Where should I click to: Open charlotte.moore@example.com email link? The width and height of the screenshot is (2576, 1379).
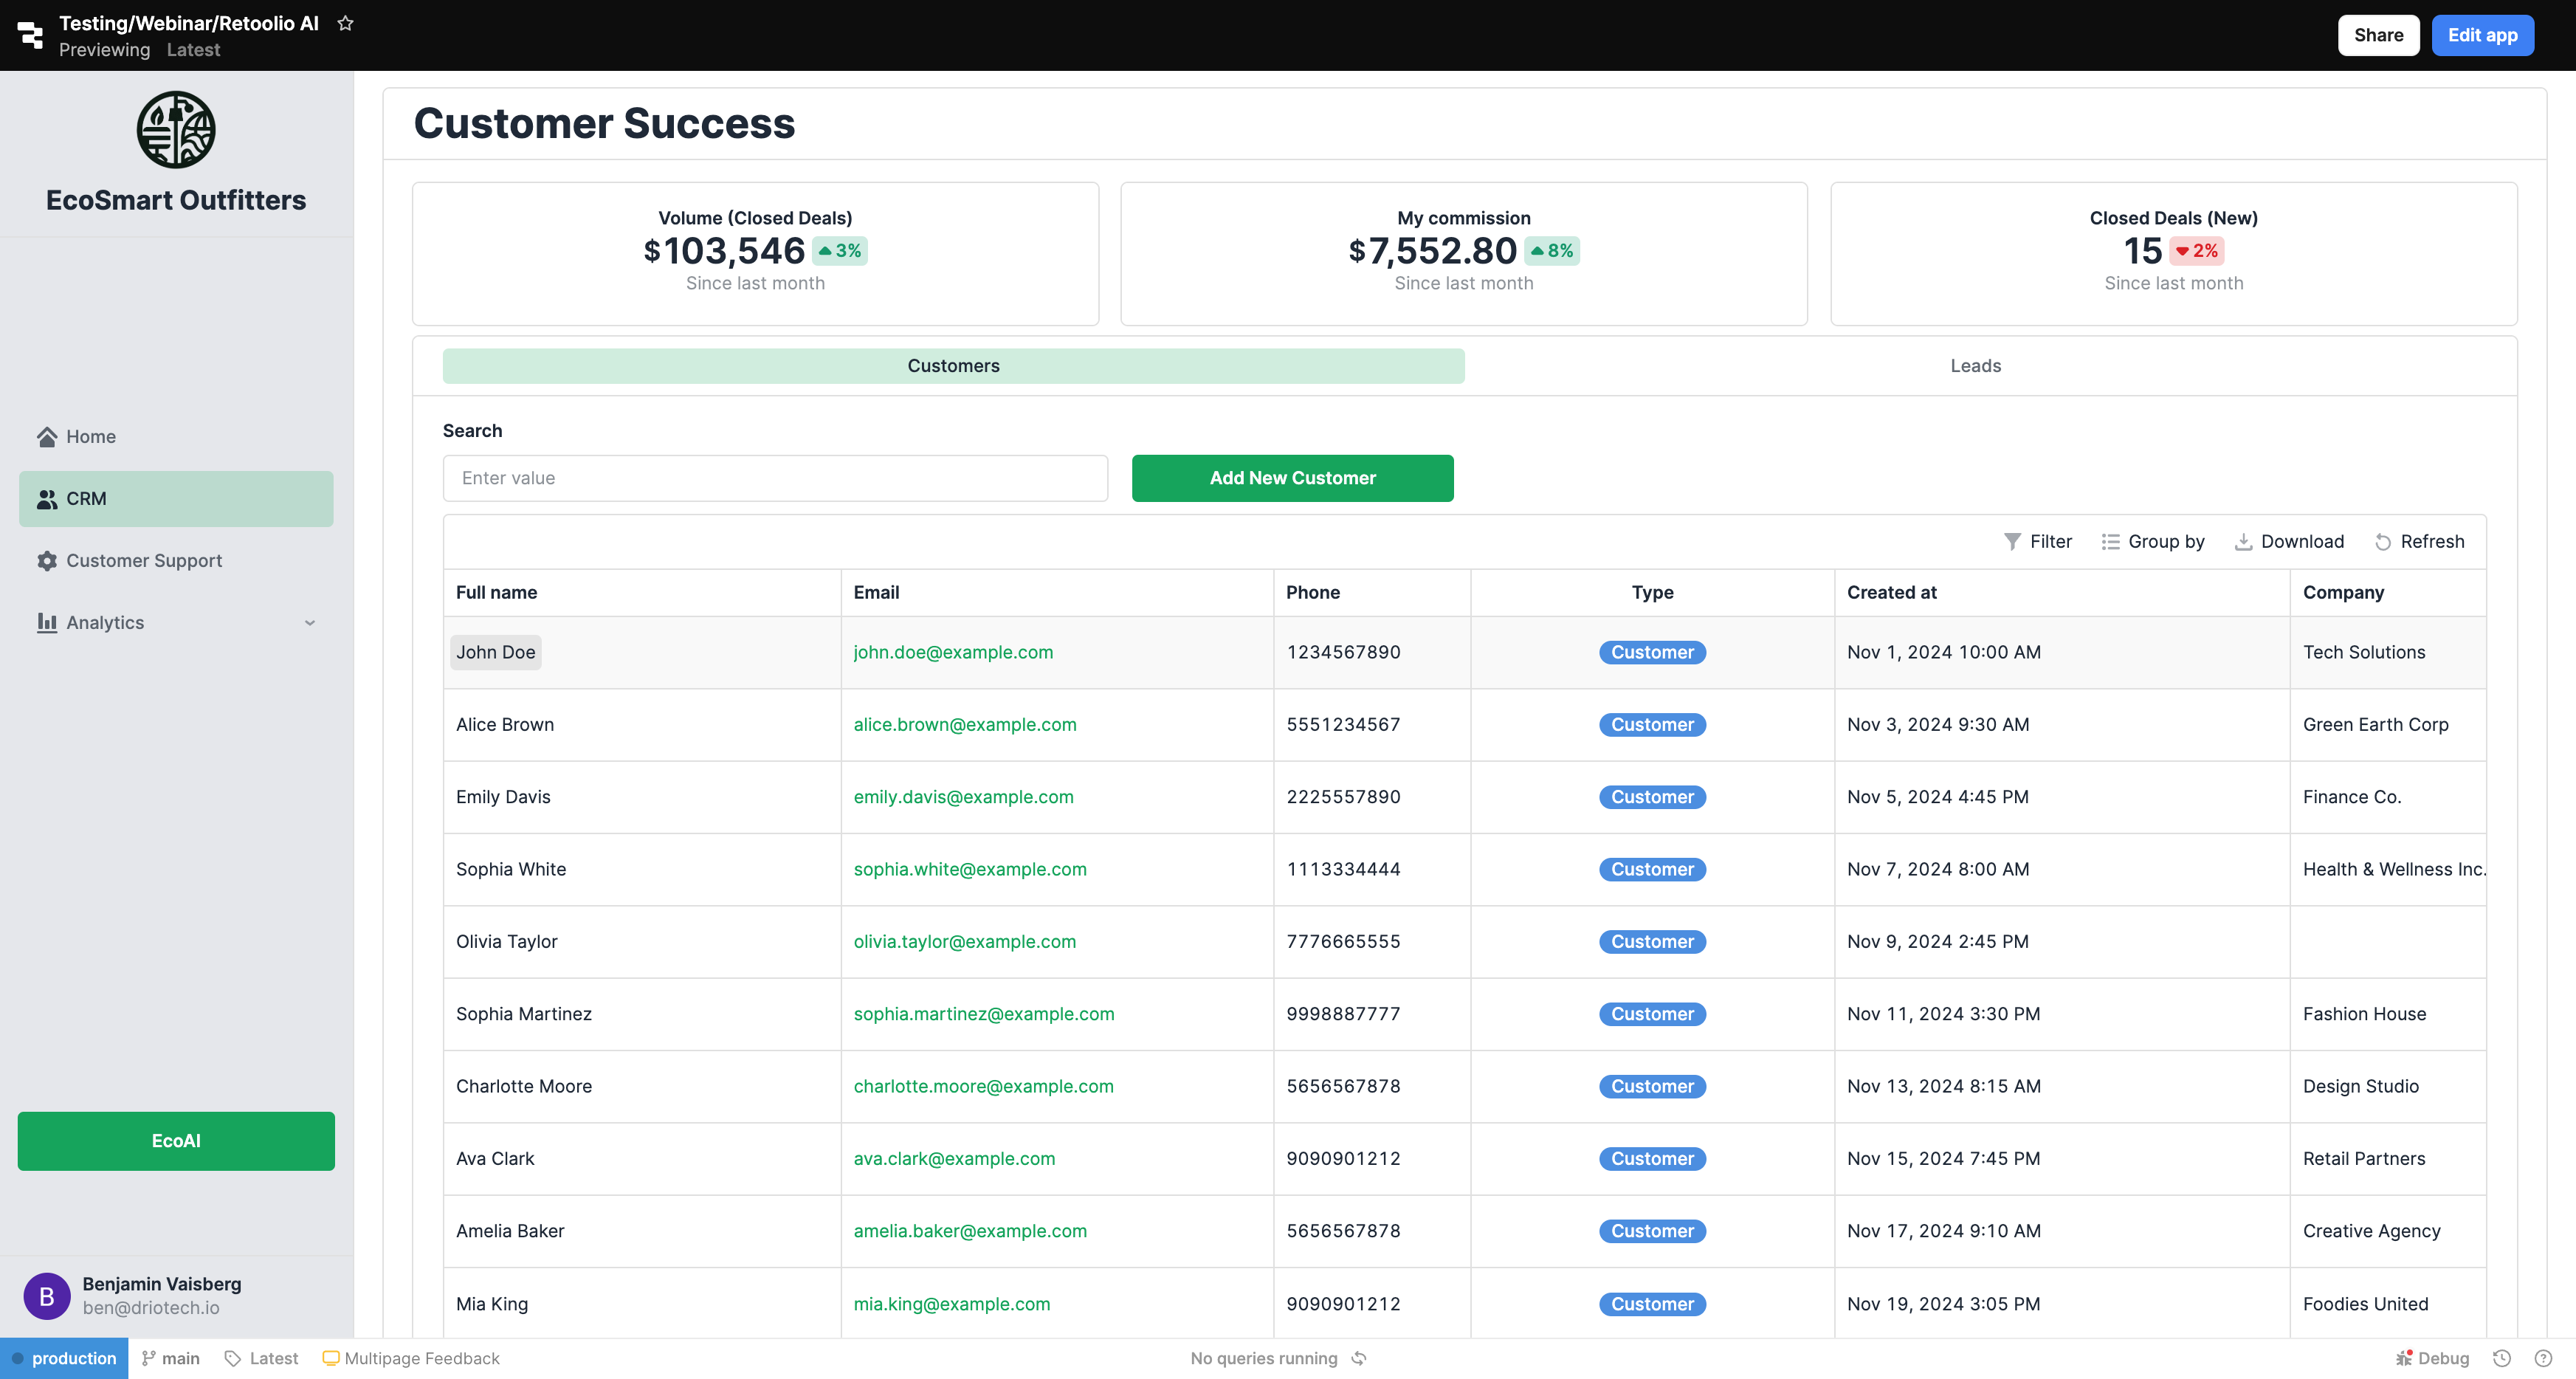point(983,1087)
